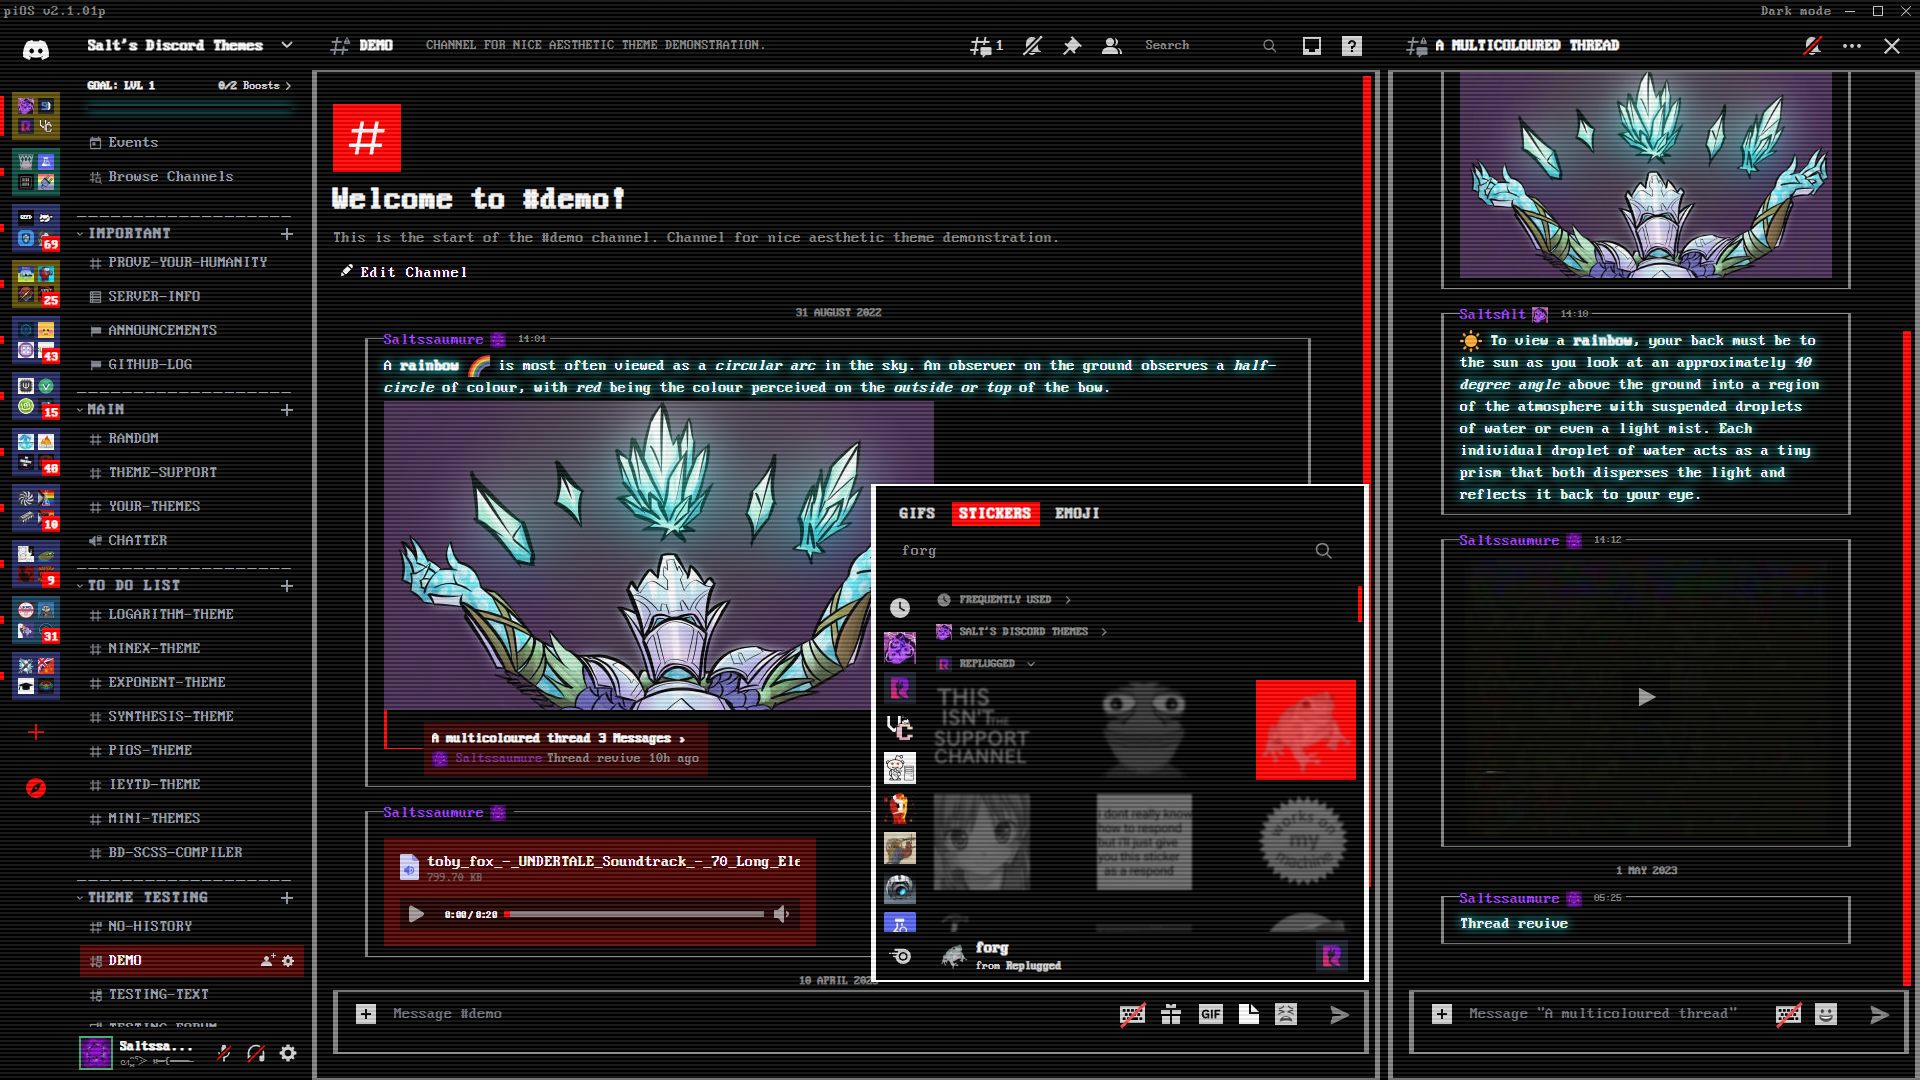1920x1080 pixels.
Task: Toggle headphone deafen in user panel
Action: coord(256,1053)
